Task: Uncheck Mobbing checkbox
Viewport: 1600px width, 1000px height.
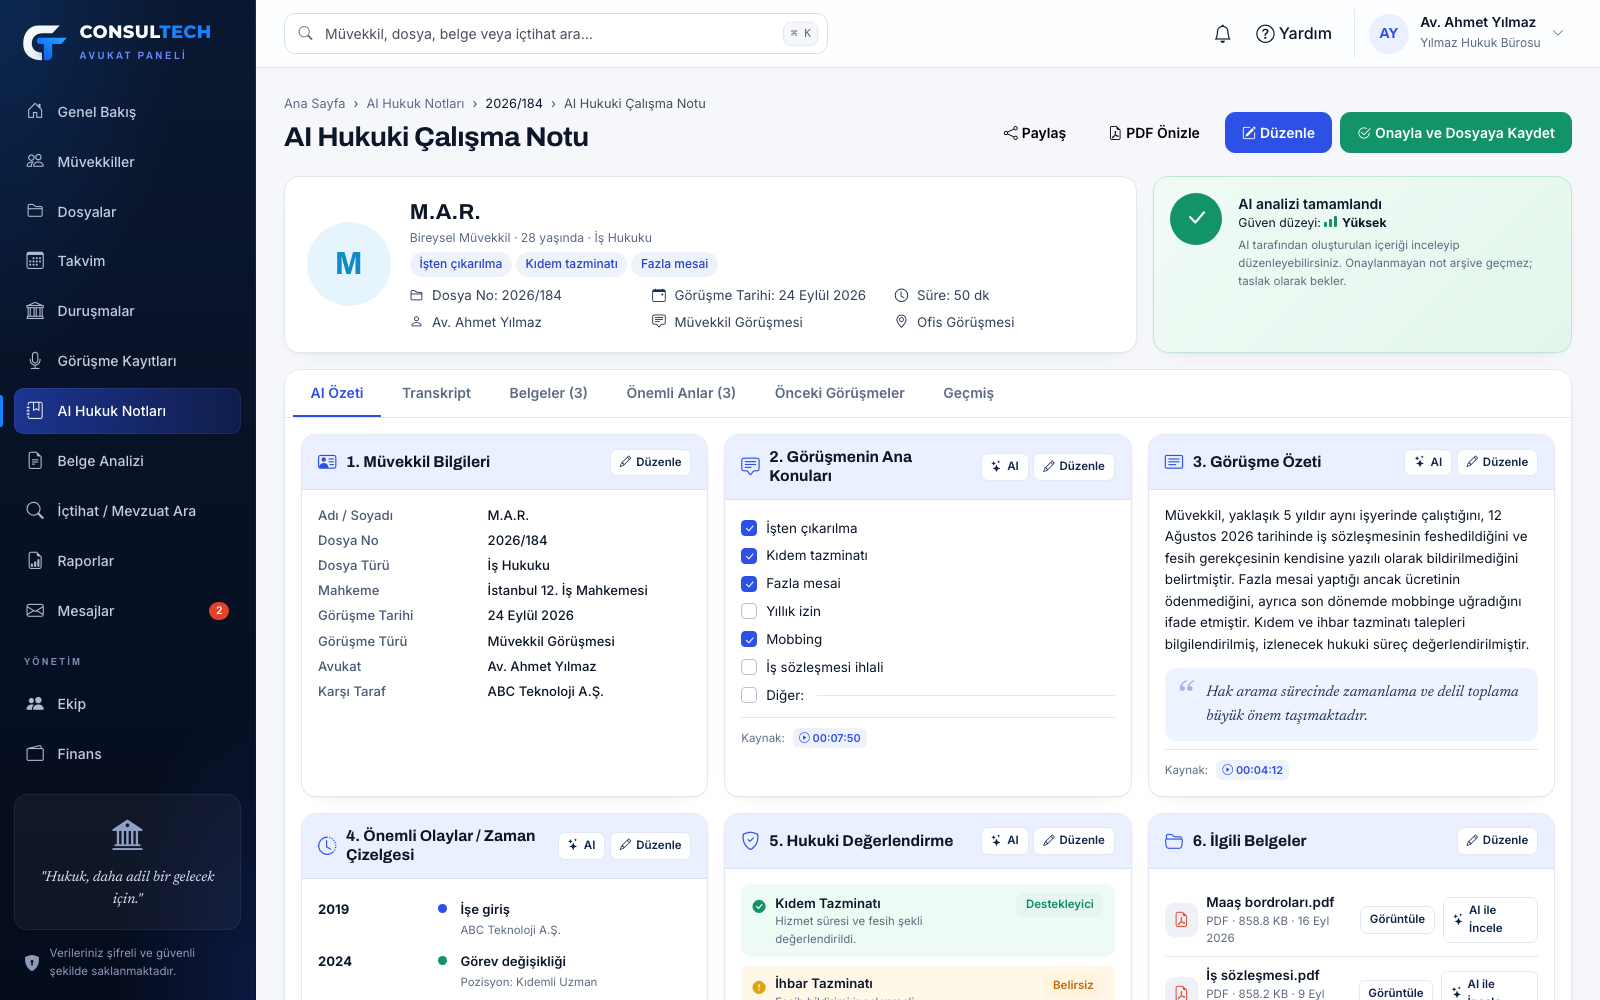Action: (x=749, y=639)
